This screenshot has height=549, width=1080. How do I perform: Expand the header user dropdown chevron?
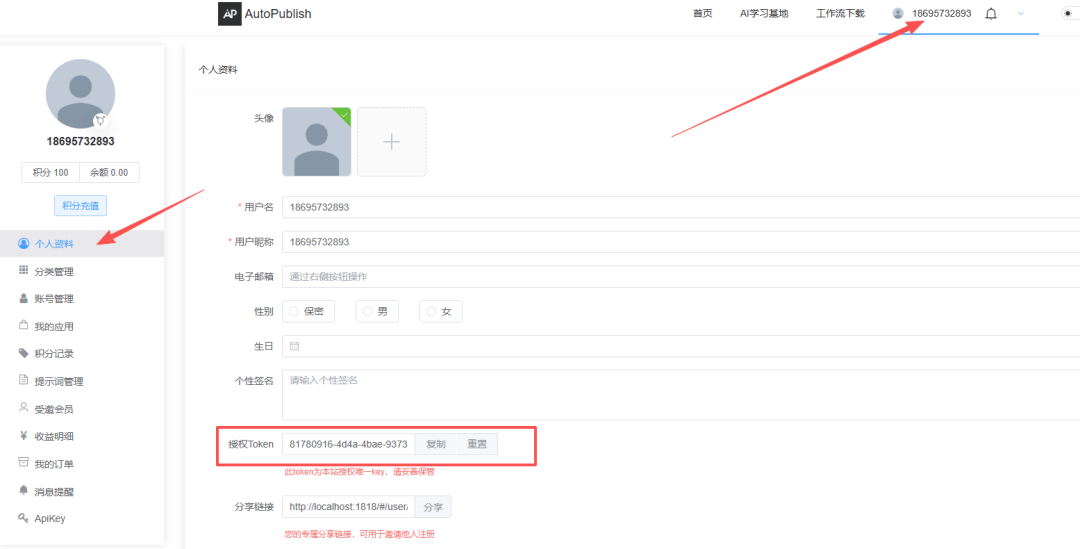tap(1021, 13)
